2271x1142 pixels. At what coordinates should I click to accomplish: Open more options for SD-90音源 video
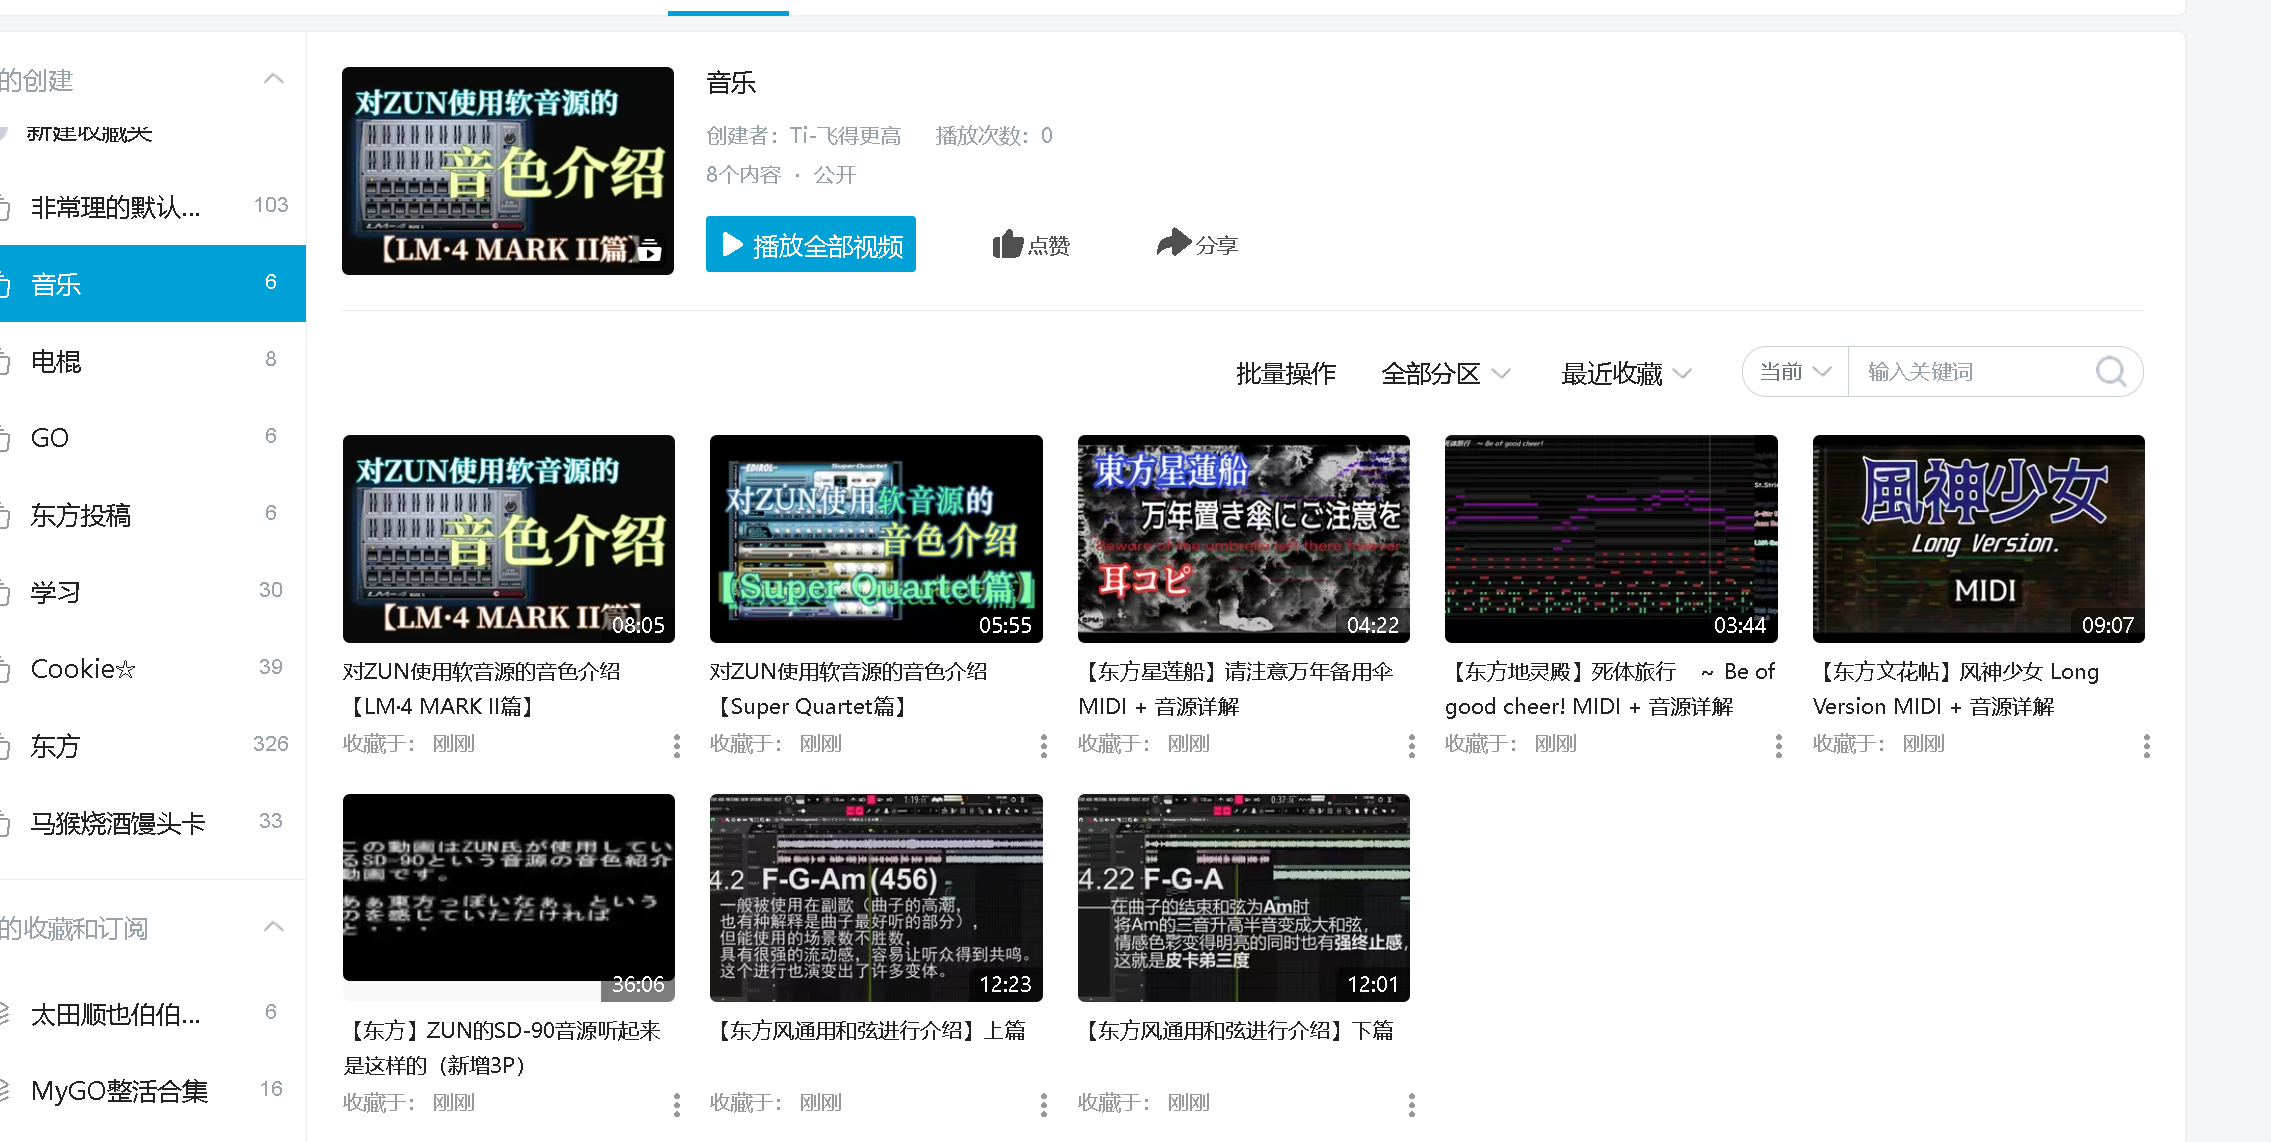(x=677, y=1105)
